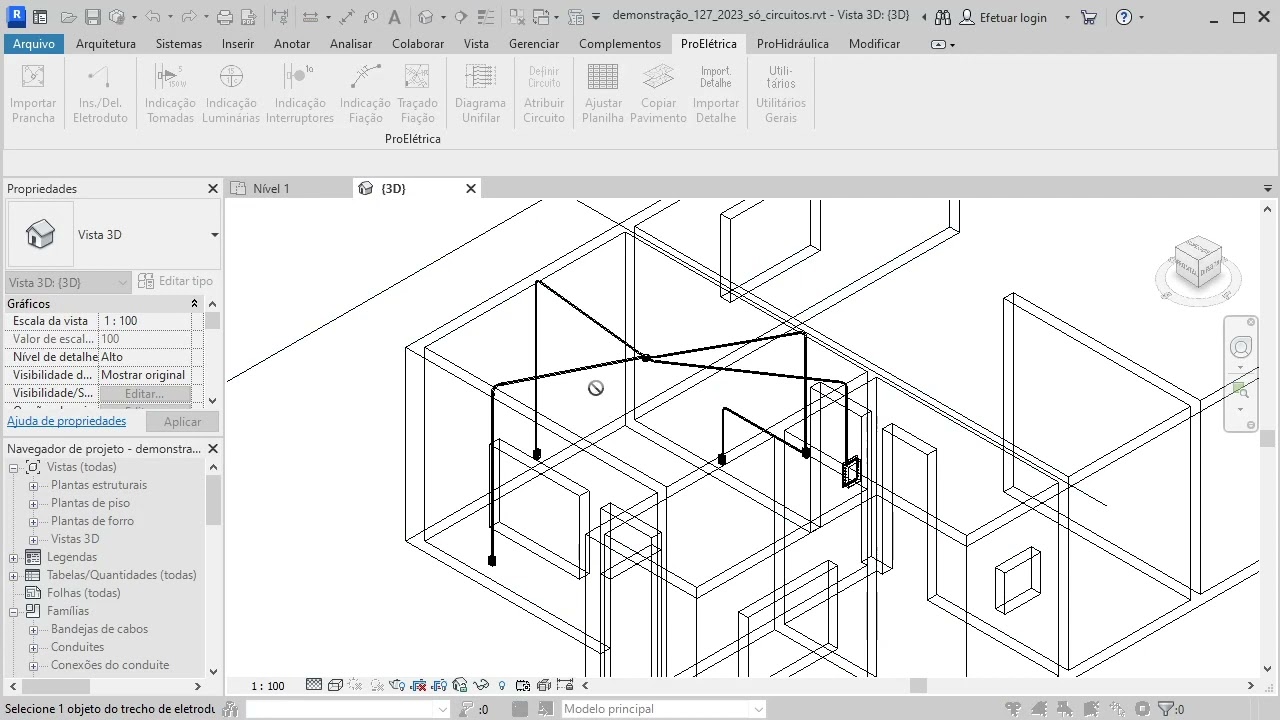The height and width of the screenshot is (720, 1280).
Task: Select Bandejas de cabos tree item
Action: (99, 629)
